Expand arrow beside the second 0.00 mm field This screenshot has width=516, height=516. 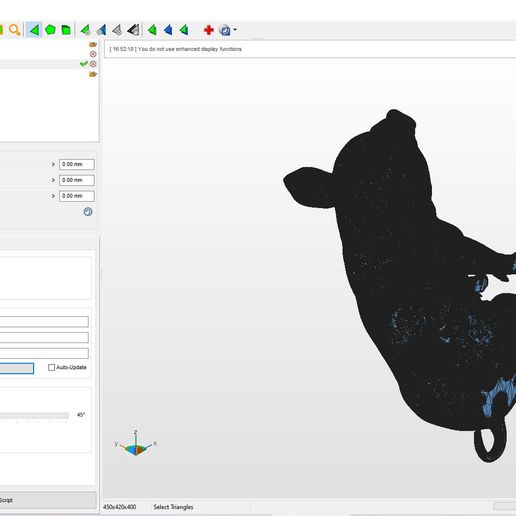click(53, 180)
